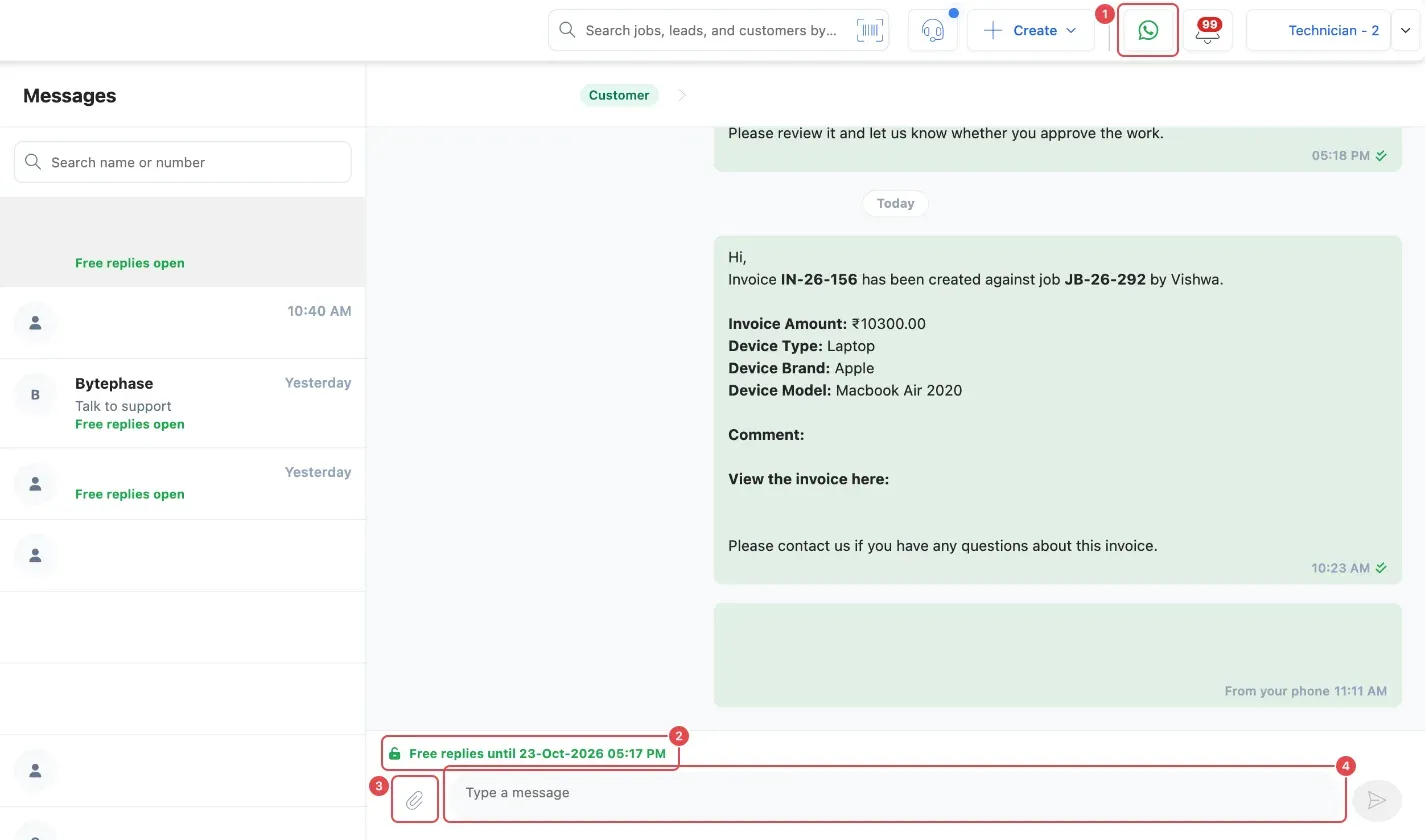Focus the Type a message field
Screen dimensions: 1425x840
tap(894, 793)
